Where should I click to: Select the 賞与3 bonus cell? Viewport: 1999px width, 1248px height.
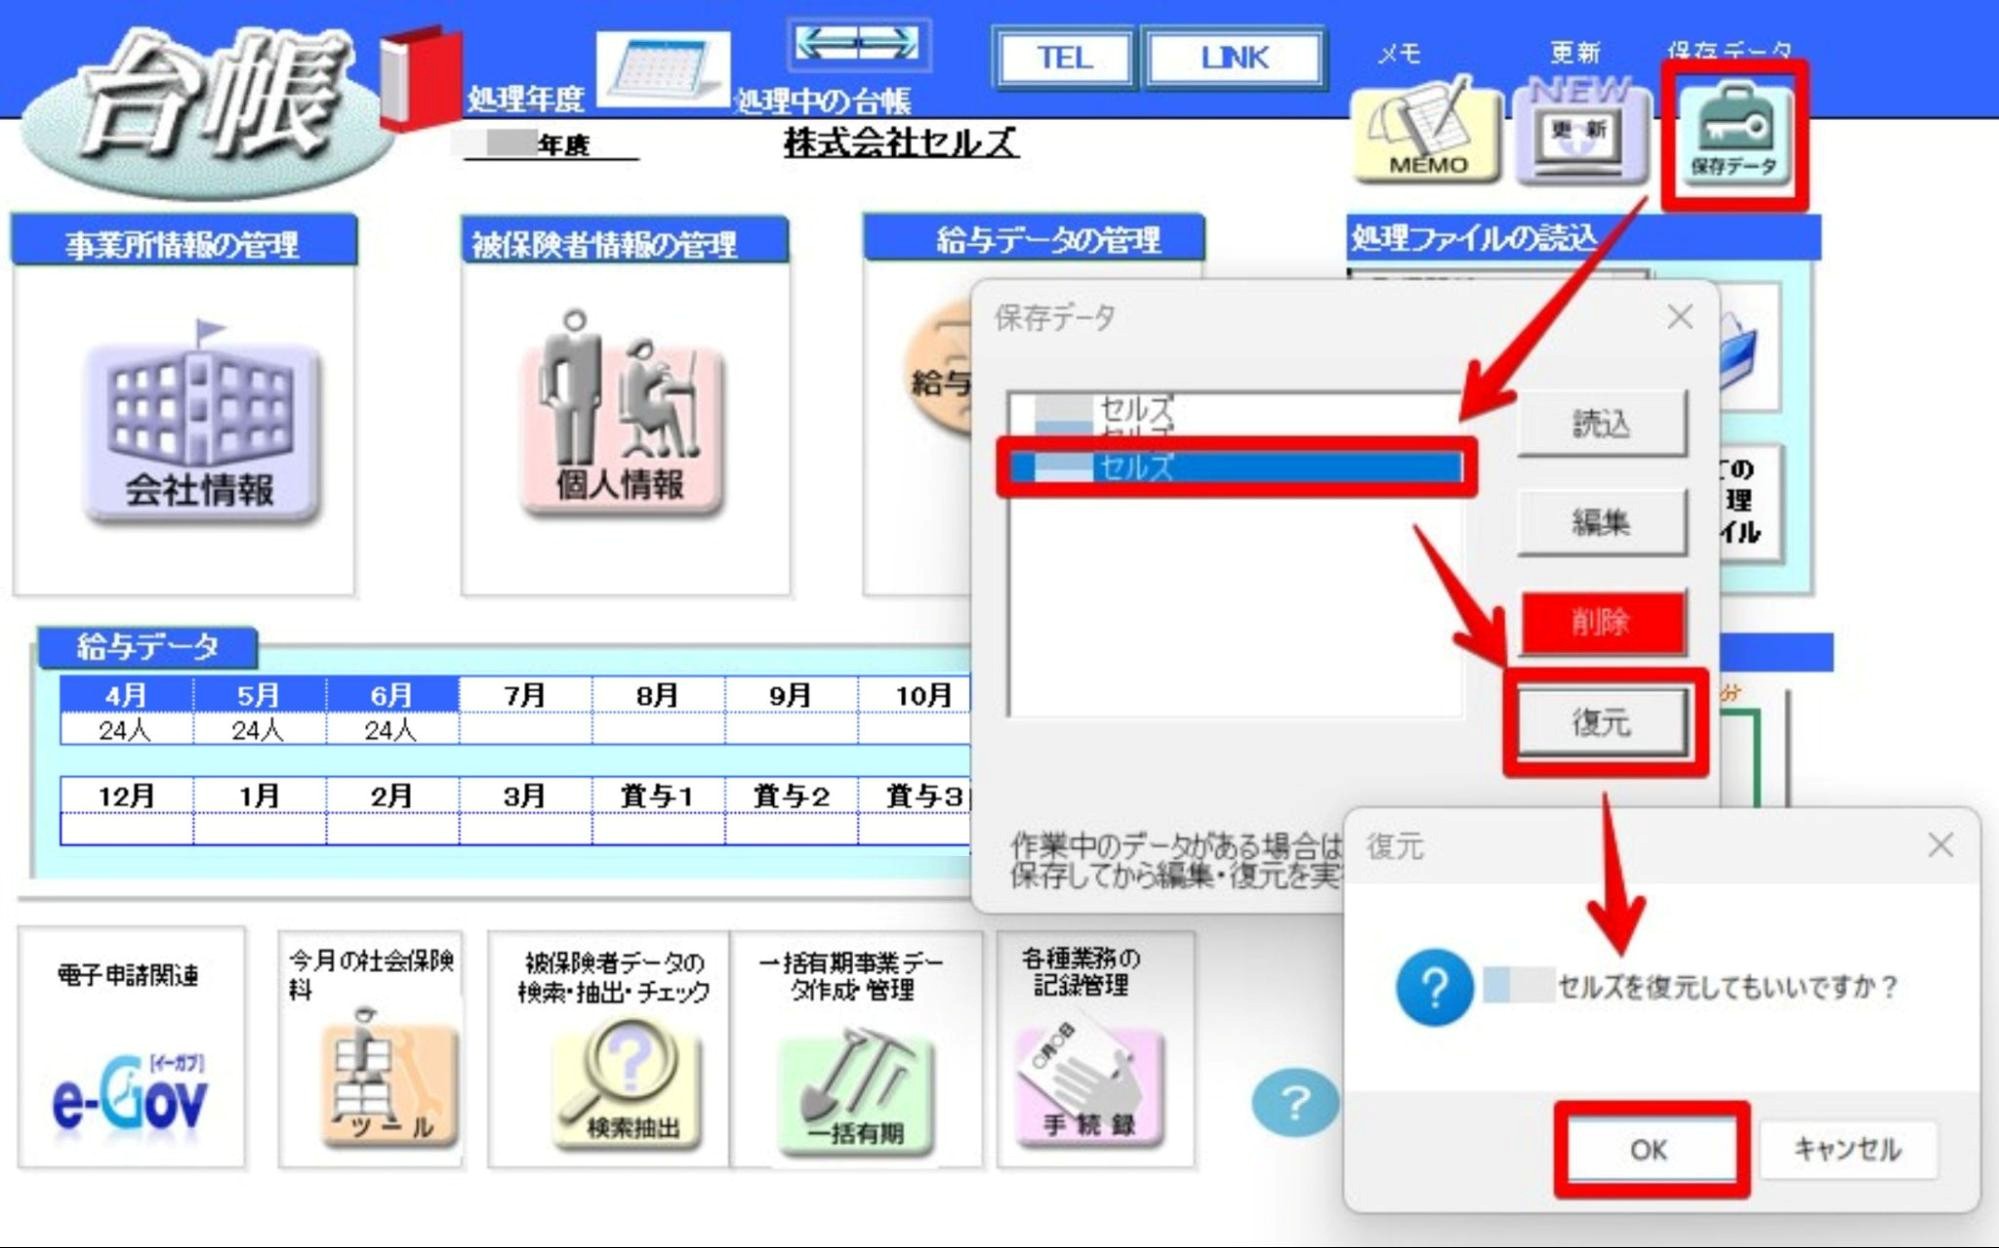pyautogui.click(x=915, y=796)
